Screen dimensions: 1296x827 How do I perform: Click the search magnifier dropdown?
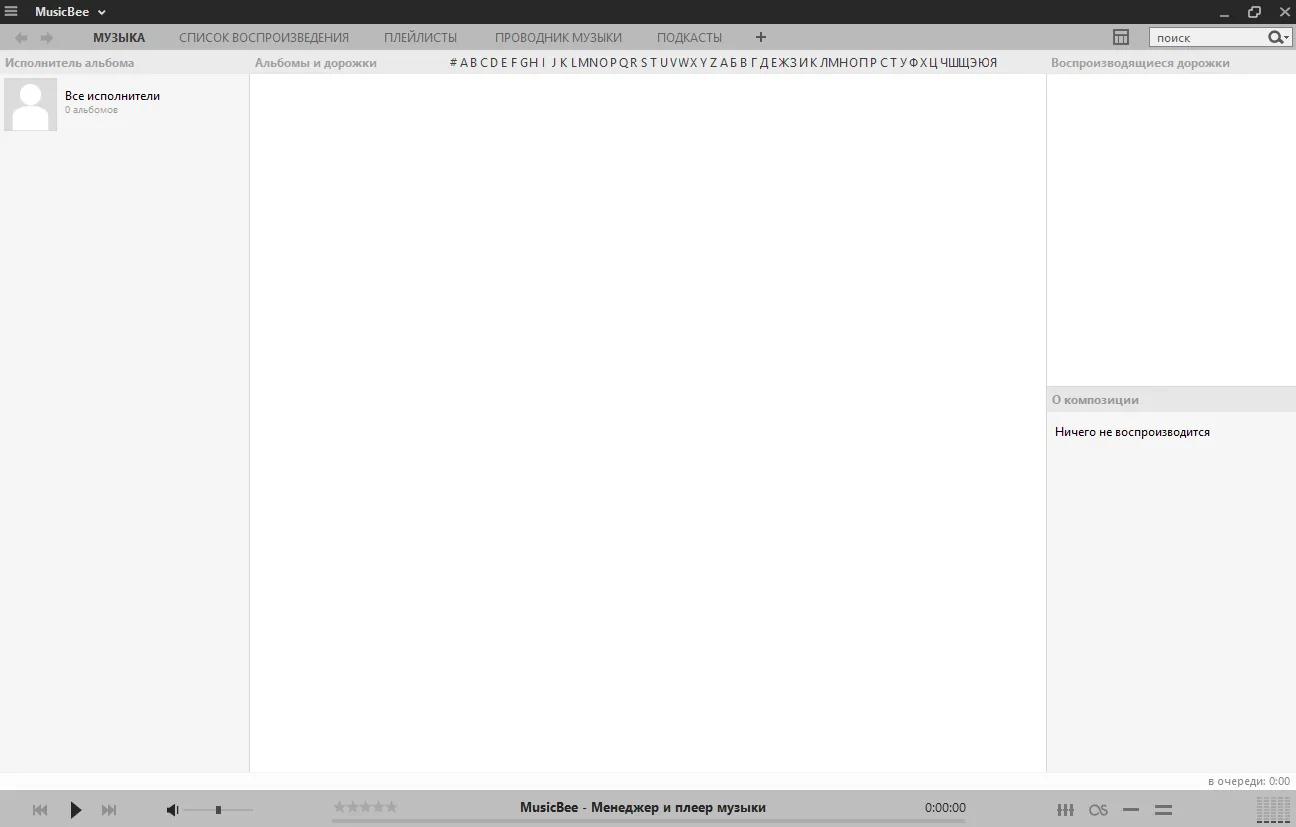point(1279,37)
